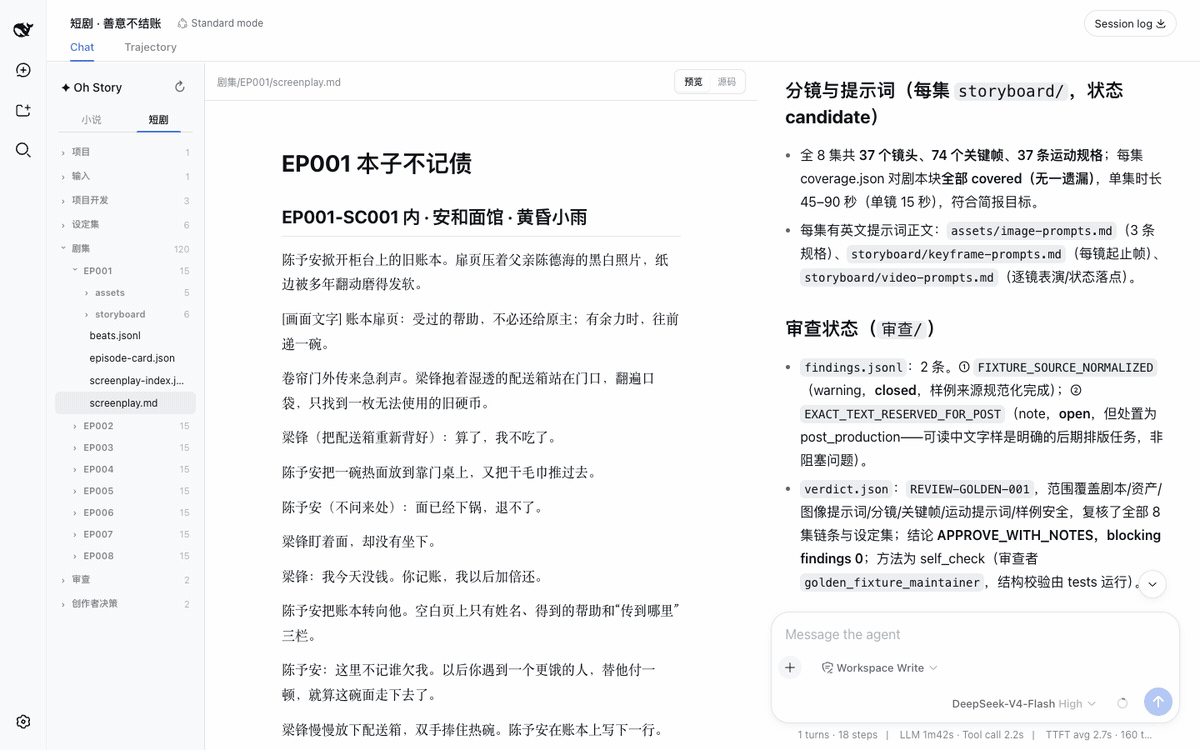Click the add attachment plus button
This screenshot has width=1200, height=750.
coord(790,667)
